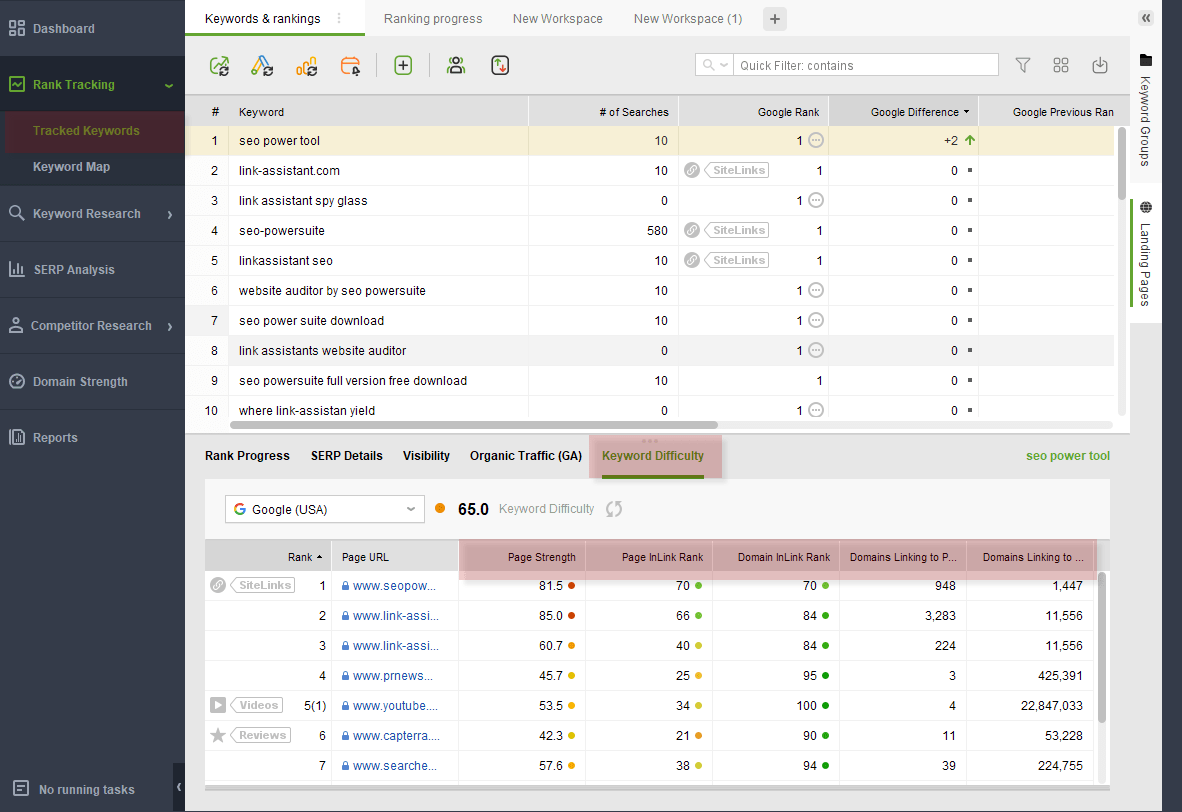Image resolution: width=1182 pixels, height=812 pixels.
Task: Open the competitors people icon in toolbar
Action: point(456,66)
